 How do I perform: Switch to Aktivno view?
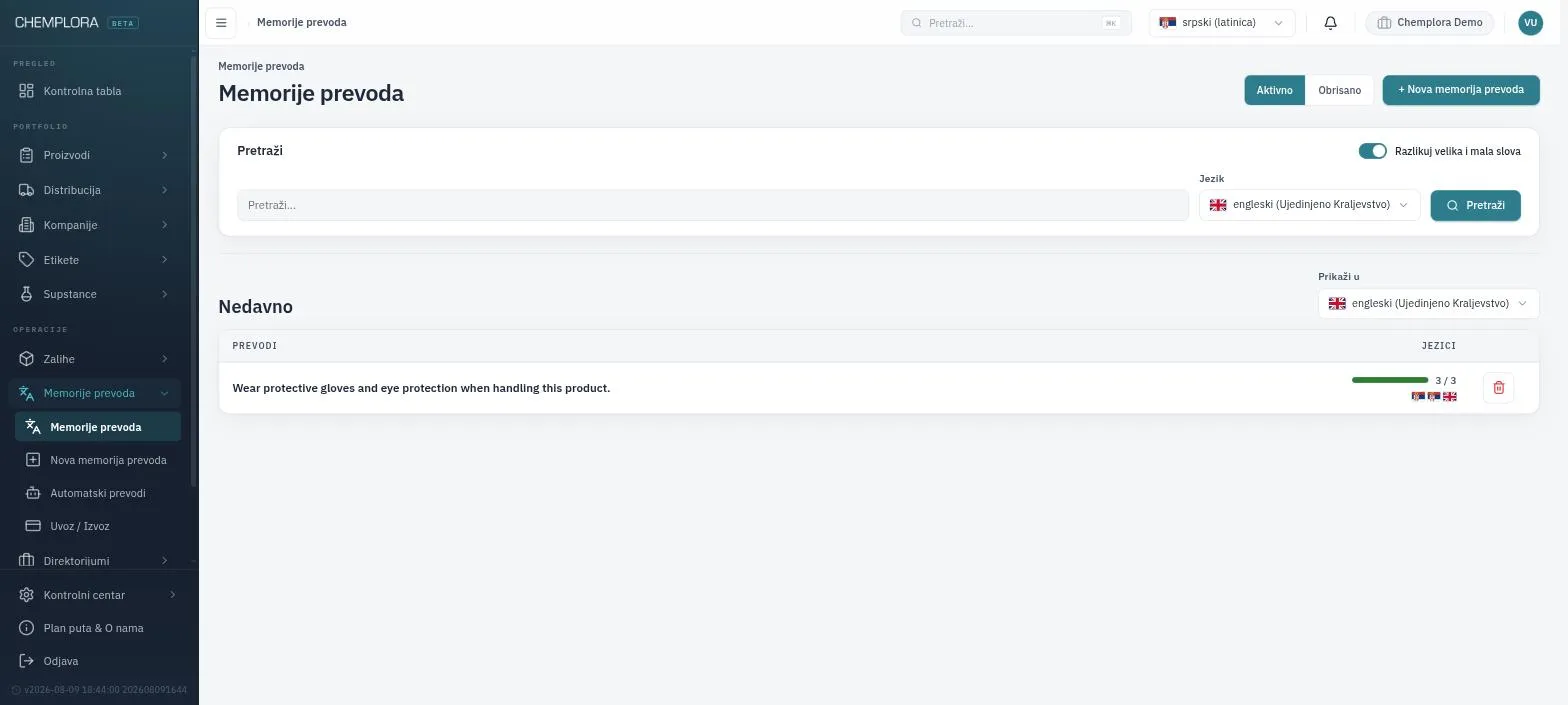click(x=1274, y=90)
